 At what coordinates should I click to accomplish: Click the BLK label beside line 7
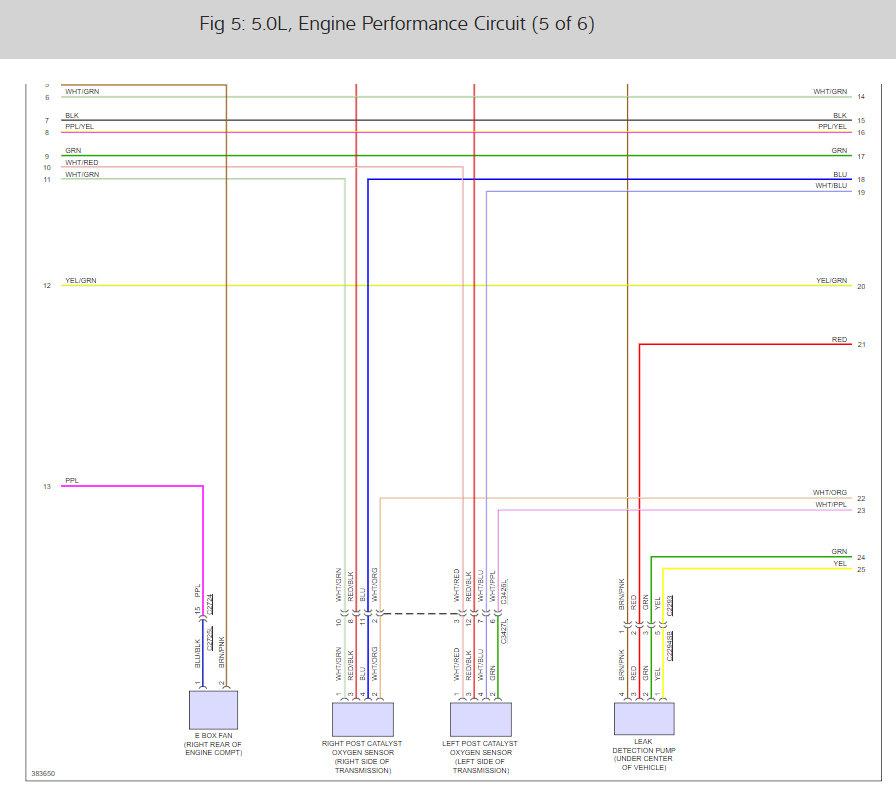72,115
